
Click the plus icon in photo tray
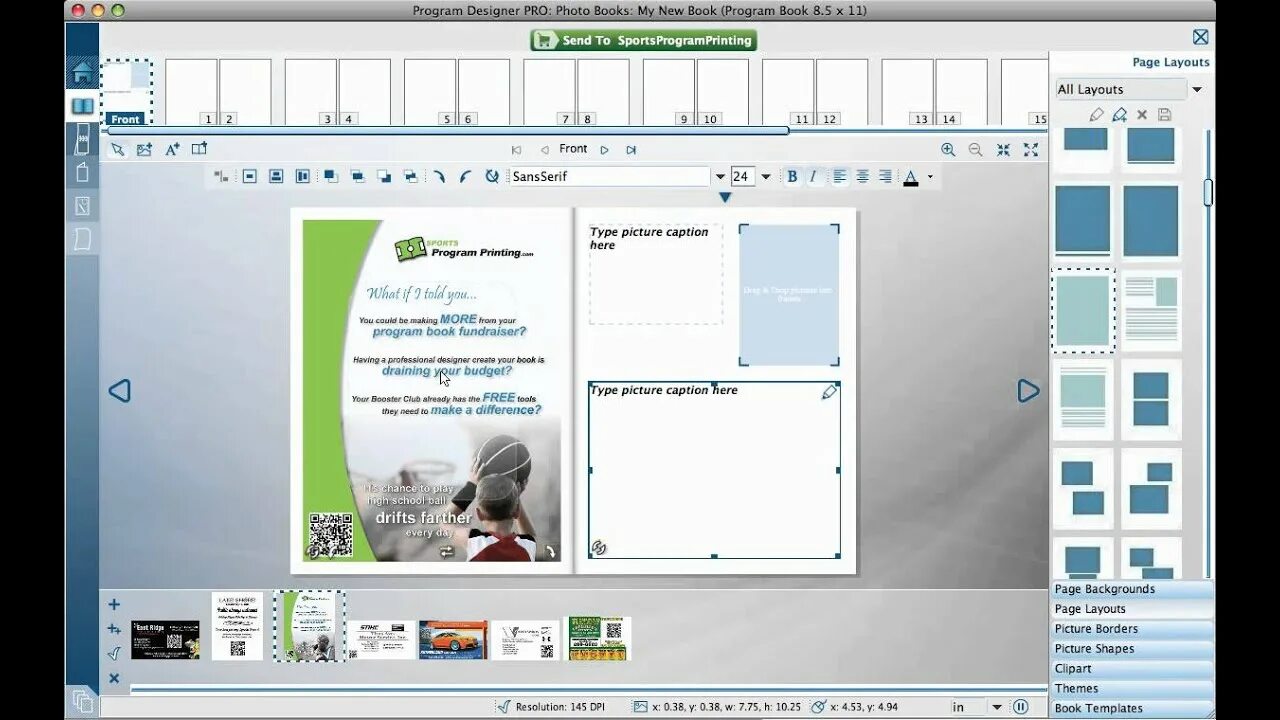[x=114, y=605]
